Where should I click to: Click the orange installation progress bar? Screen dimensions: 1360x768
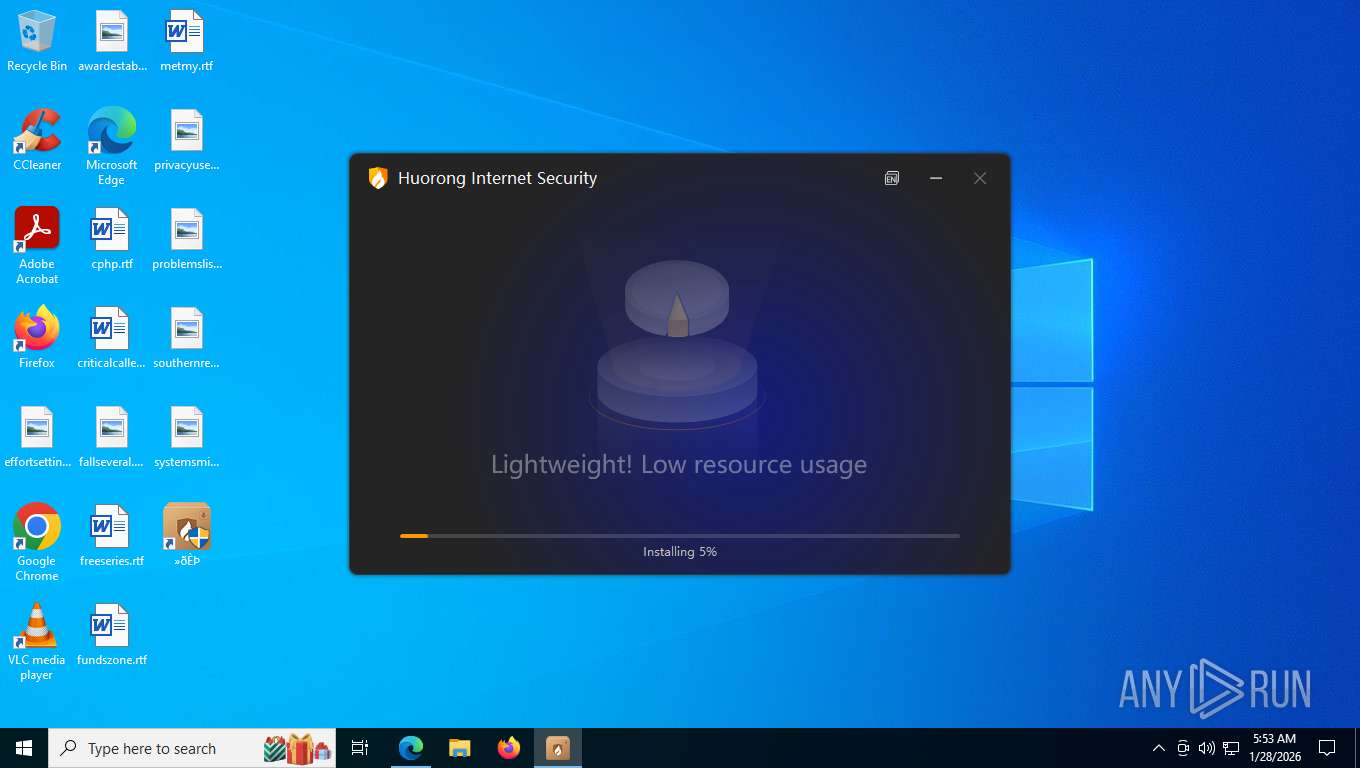point(680,536)
